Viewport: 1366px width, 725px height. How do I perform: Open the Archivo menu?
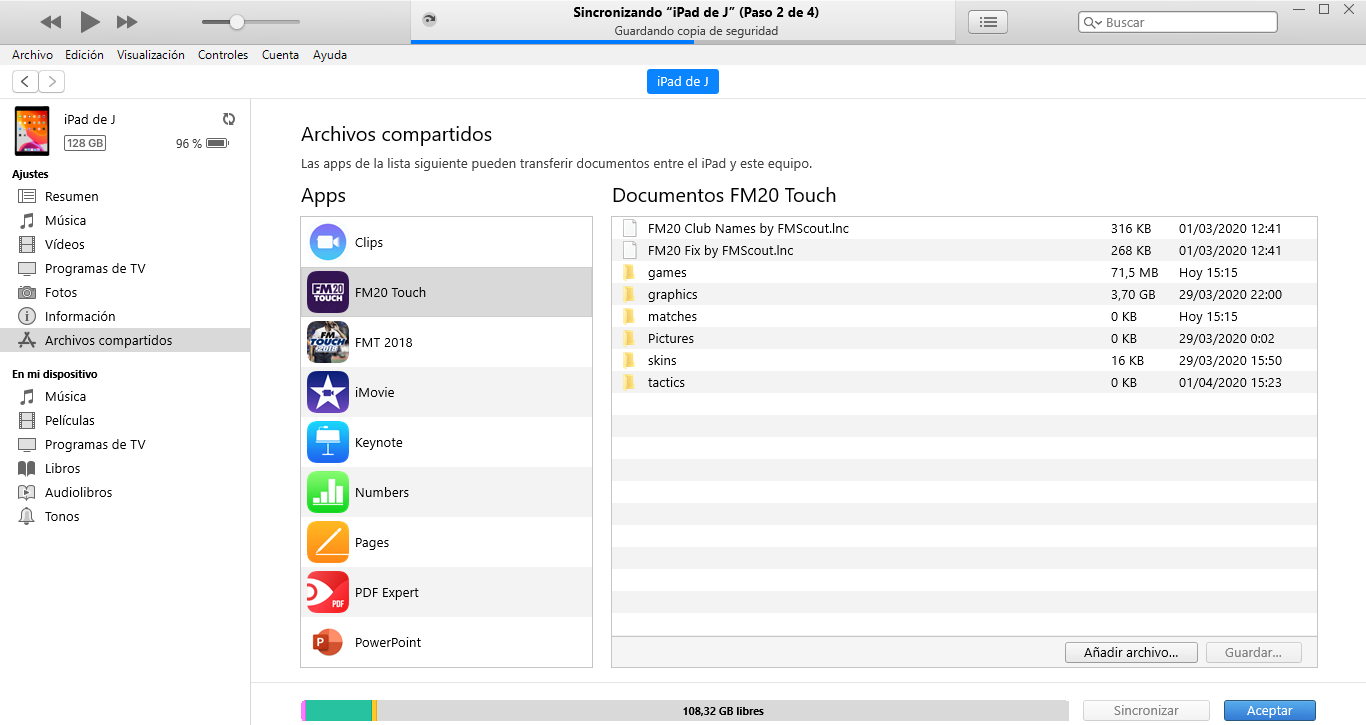pyautogui.click(x=33, y=55)
